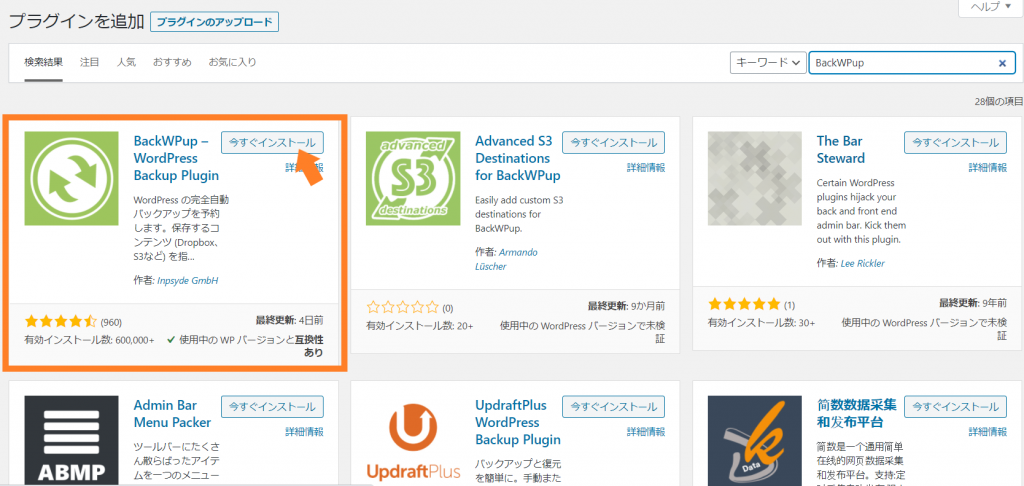This screenshot has width=1024, height=486.
Task: Open 詳細情報 for UpdraftPlus
Action: [646, 432]
